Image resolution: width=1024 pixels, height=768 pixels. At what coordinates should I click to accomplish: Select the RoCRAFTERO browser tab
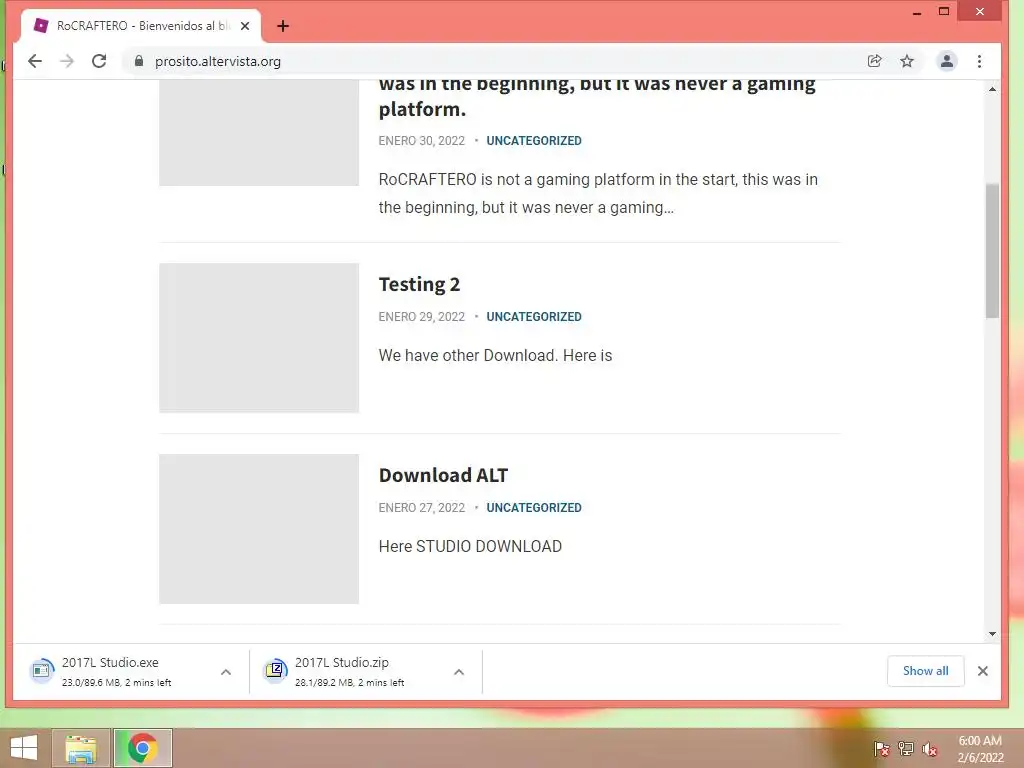142,26
